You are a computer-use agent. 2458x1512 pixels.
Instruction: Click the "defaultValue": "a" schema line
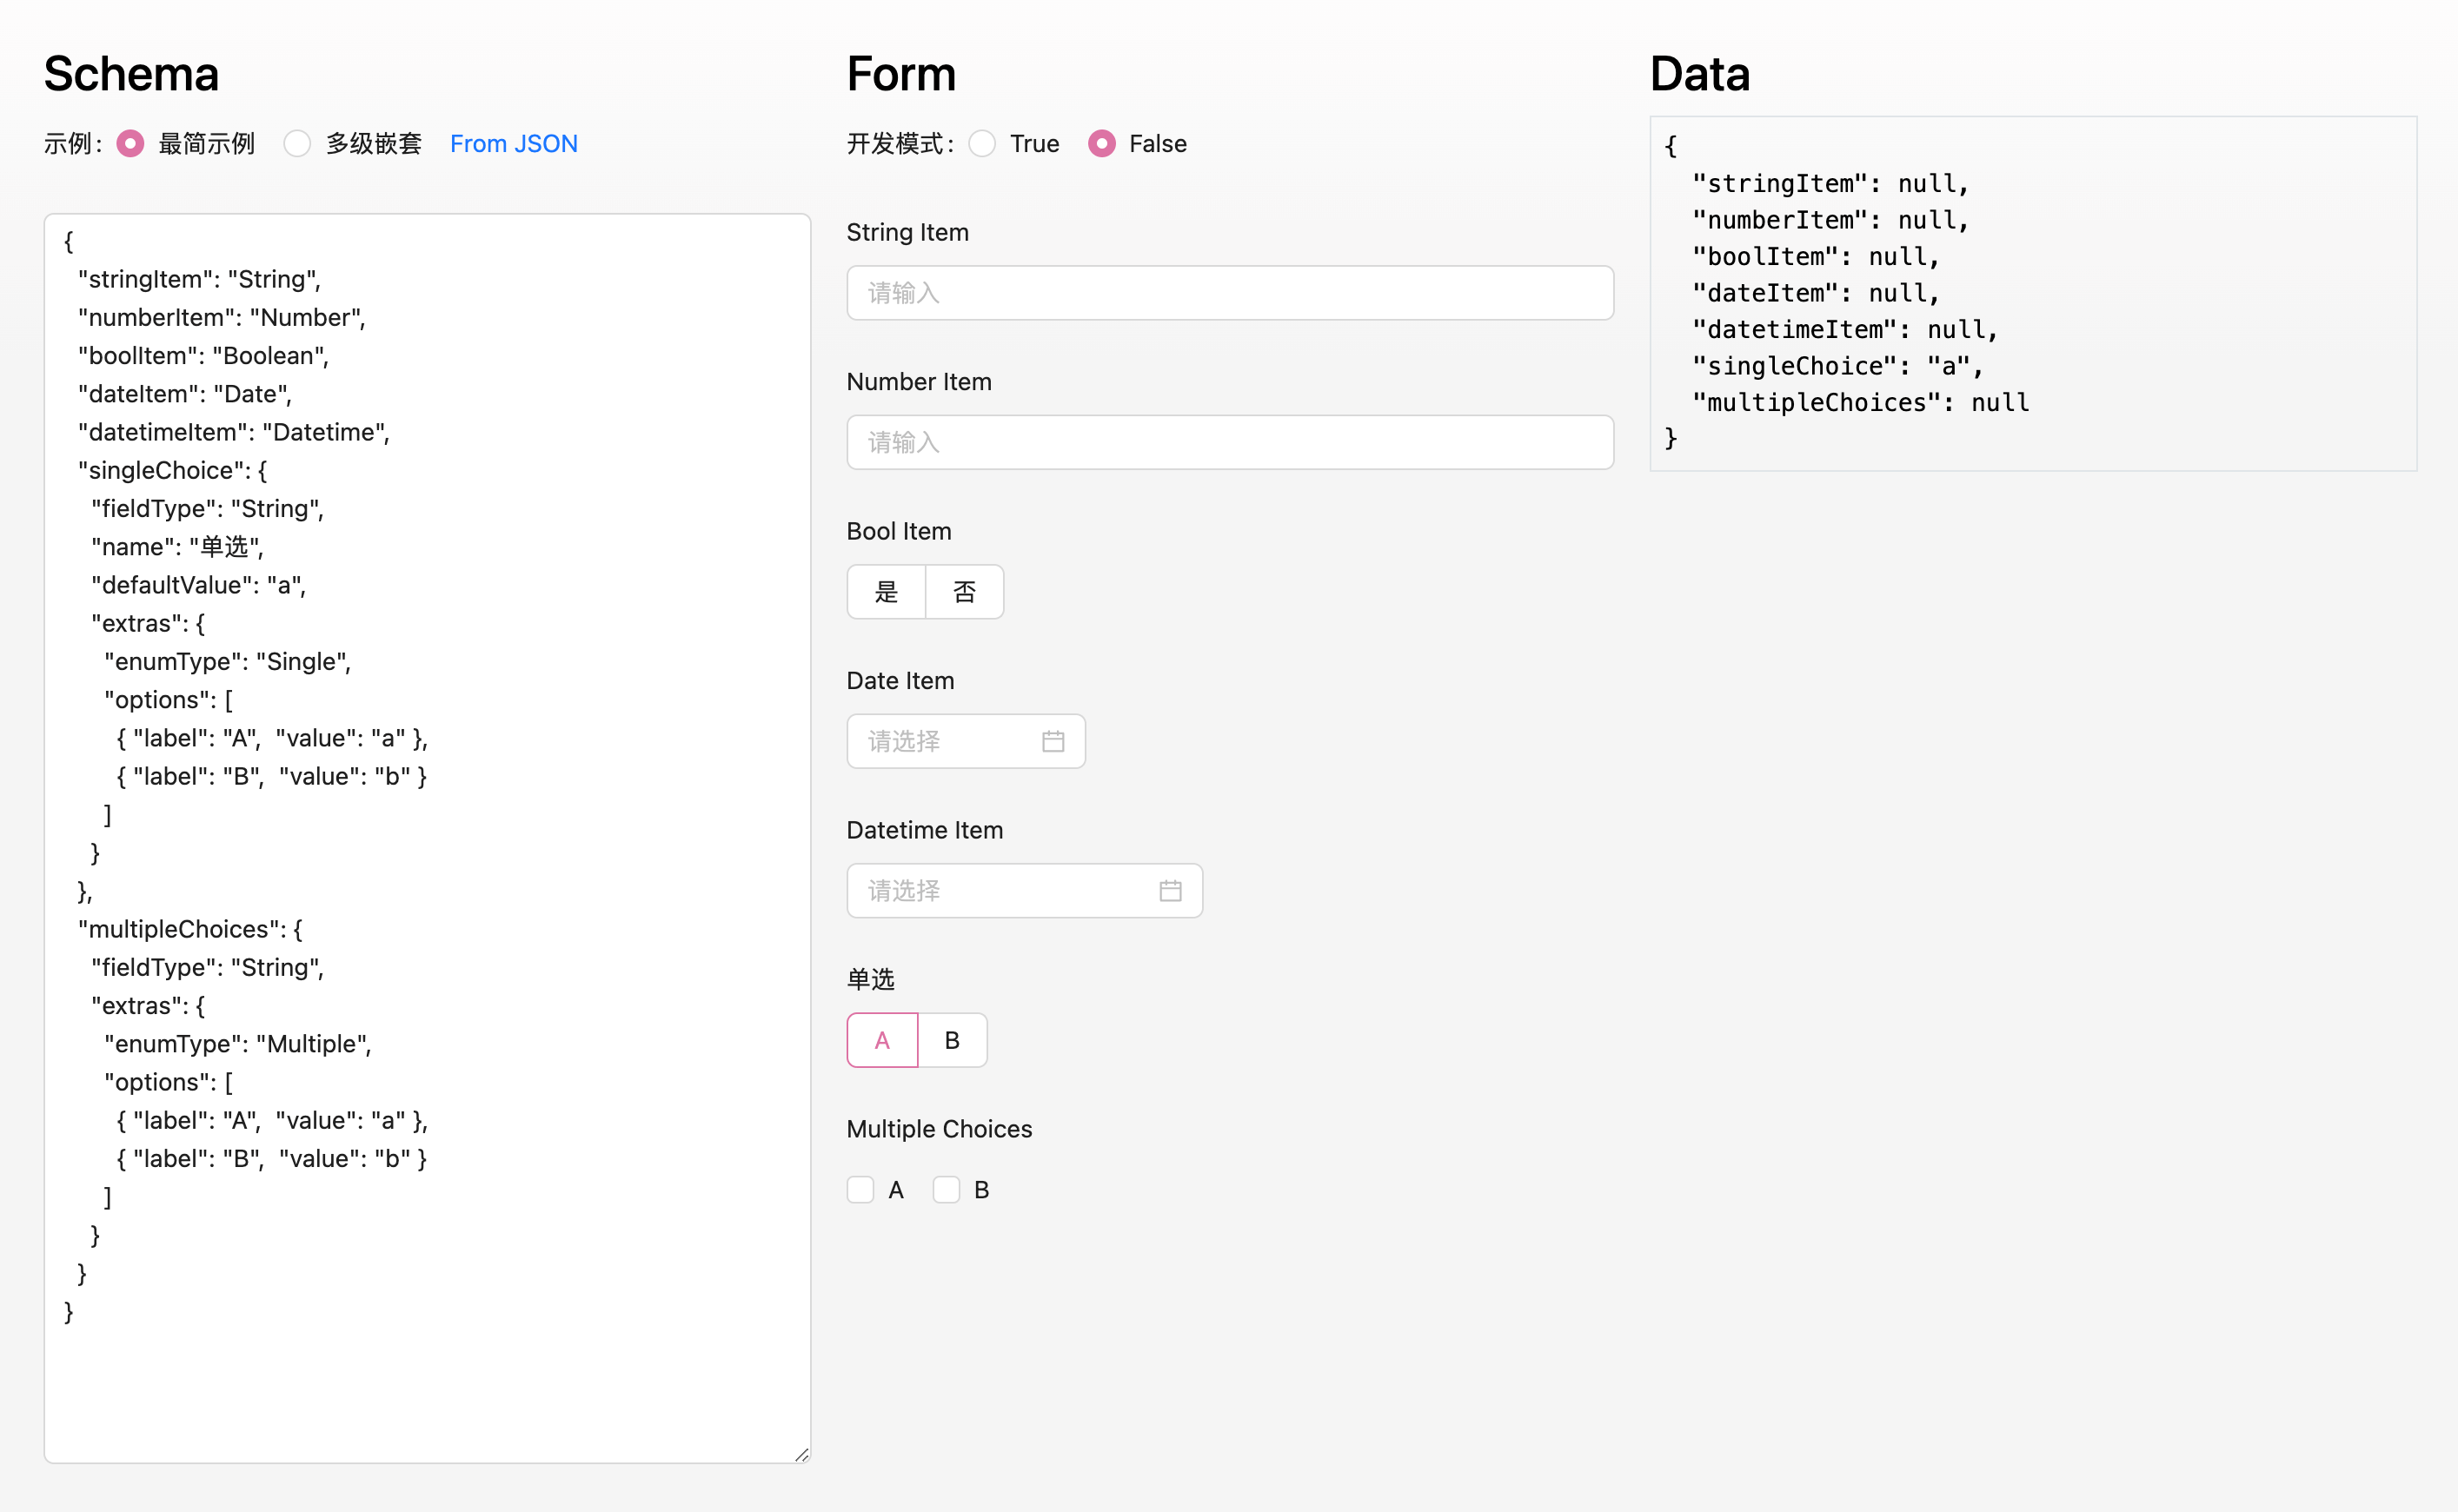[x=198, y=585]
